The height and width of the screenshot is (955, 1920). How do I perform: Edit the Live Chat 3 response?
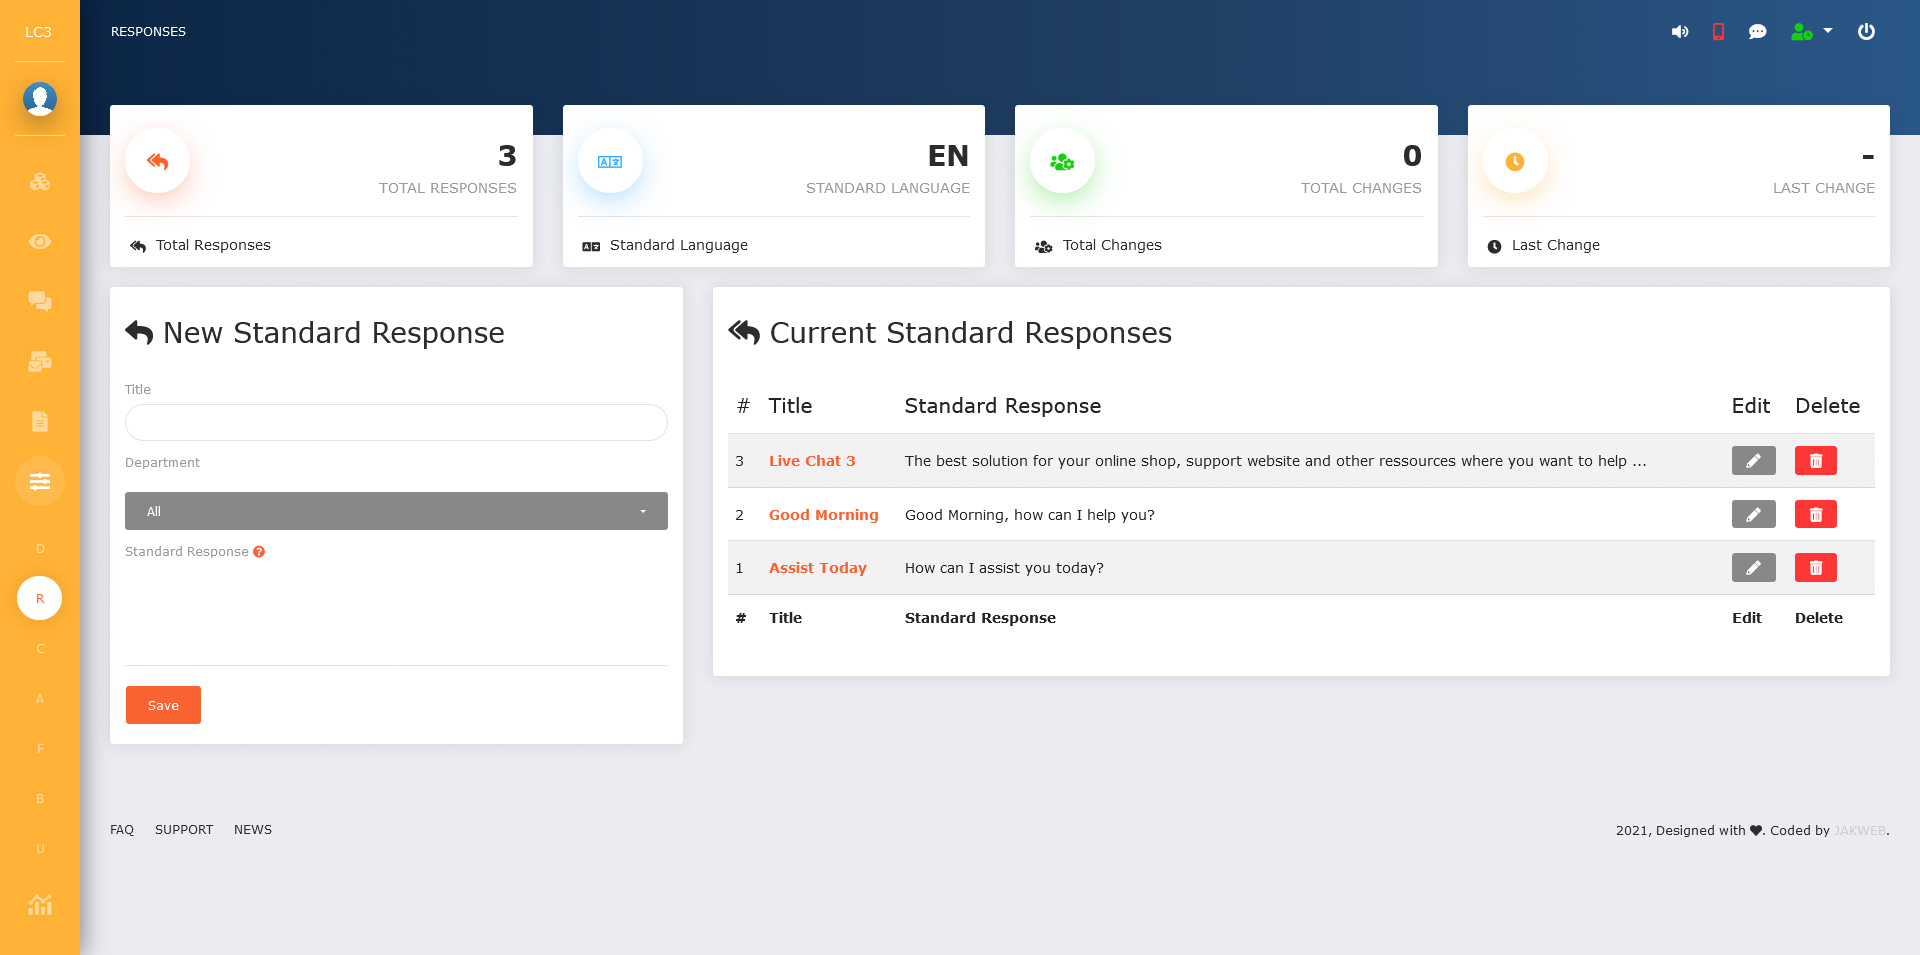pos(1753,461)
